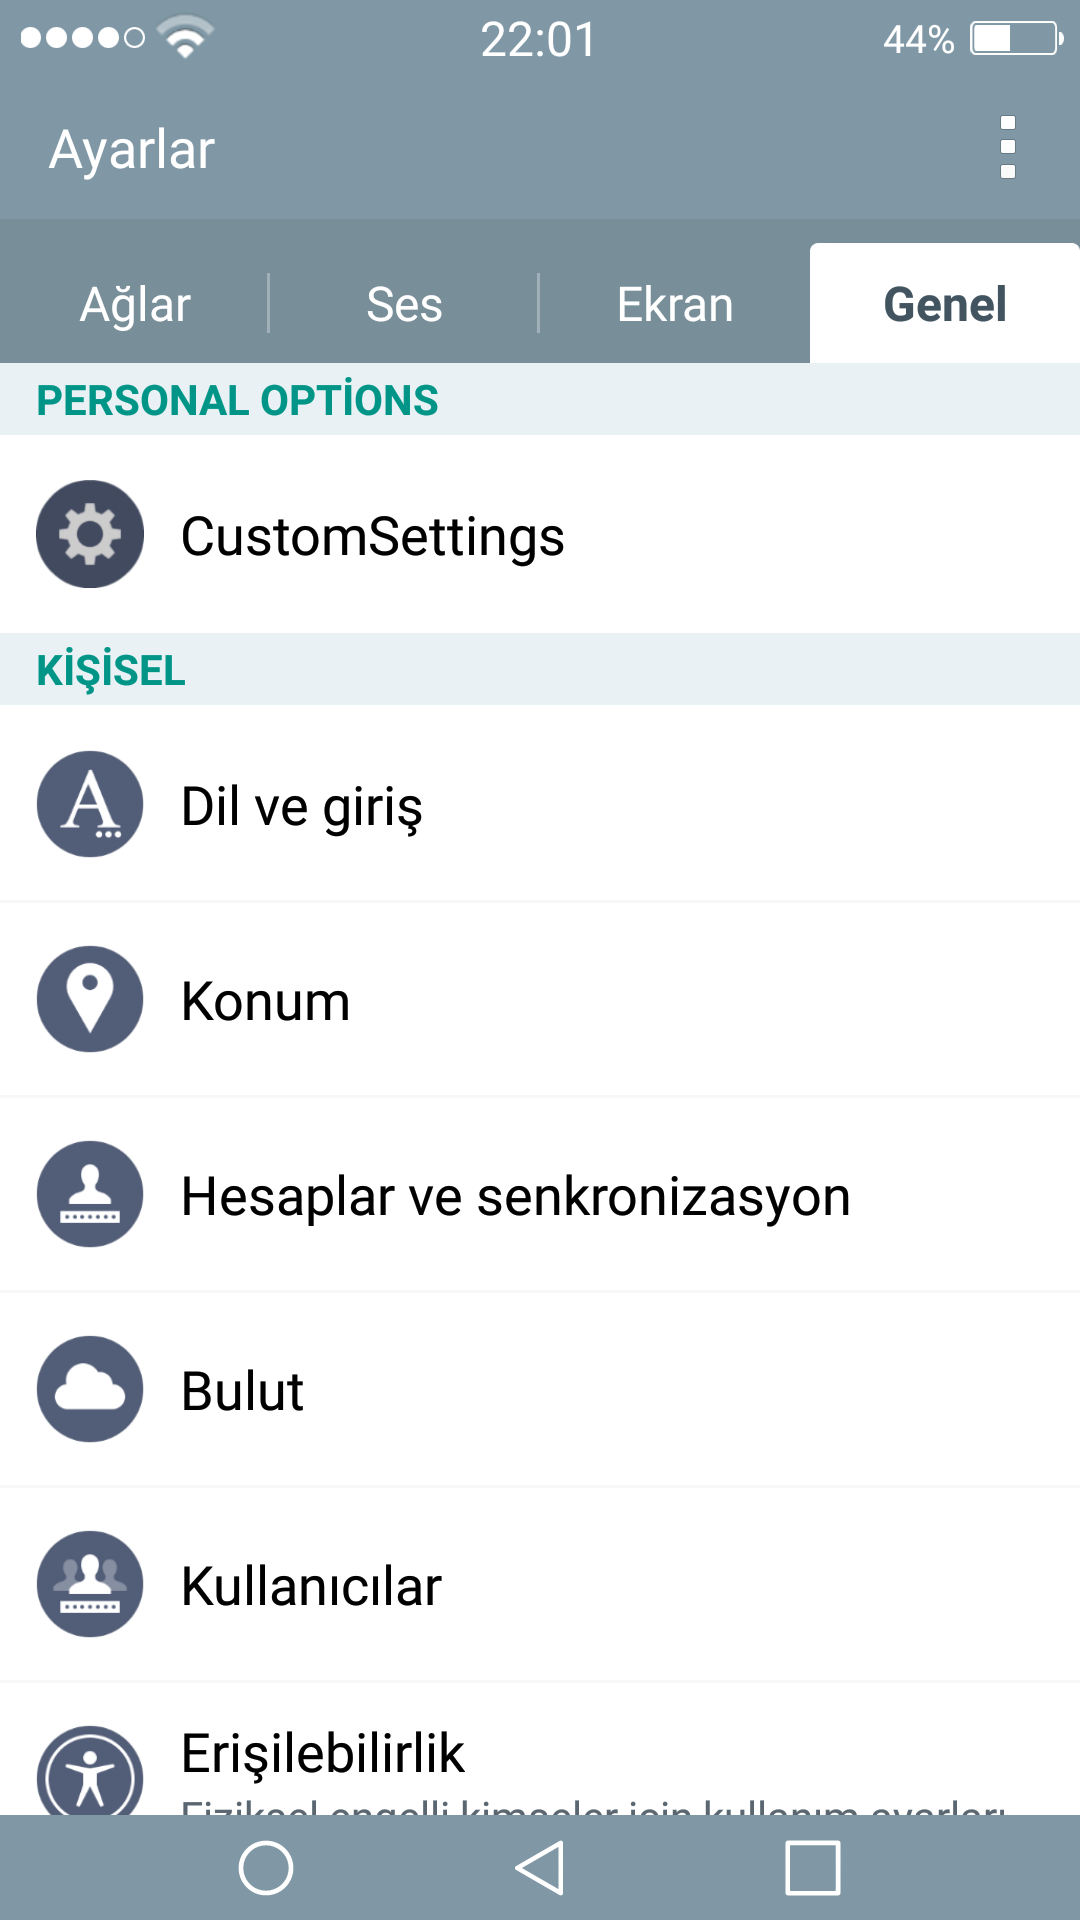
Task: Open Dil ve giriş settings
Action: pos(540,804)
